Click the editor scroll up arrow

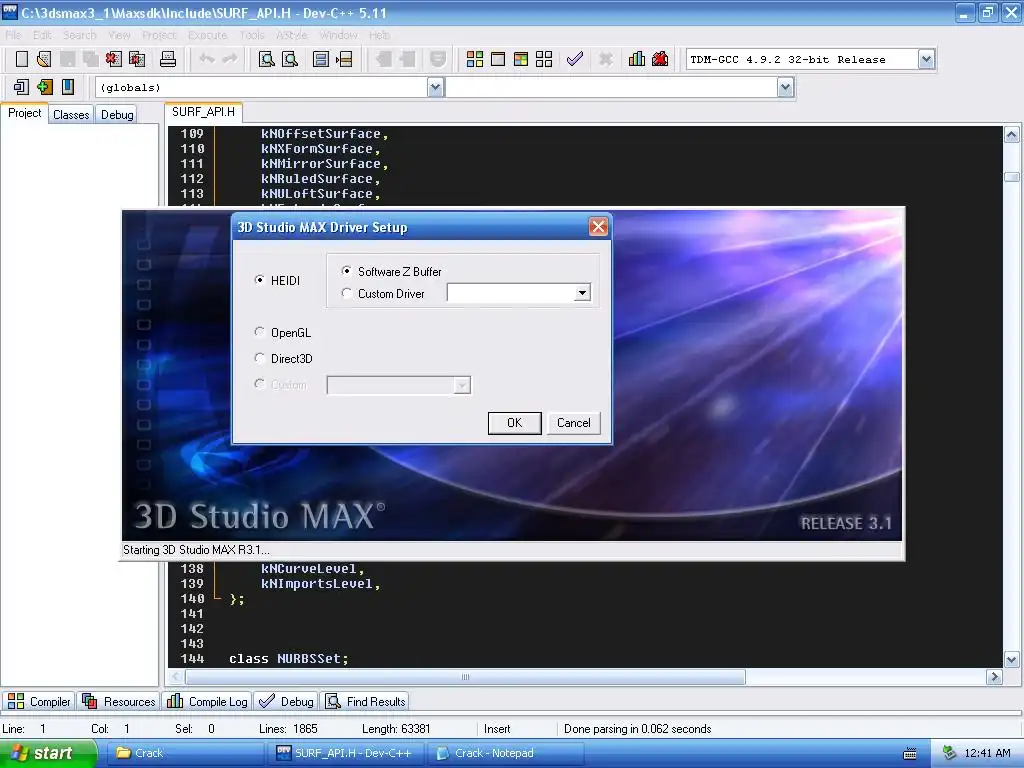pos(1011,135)
